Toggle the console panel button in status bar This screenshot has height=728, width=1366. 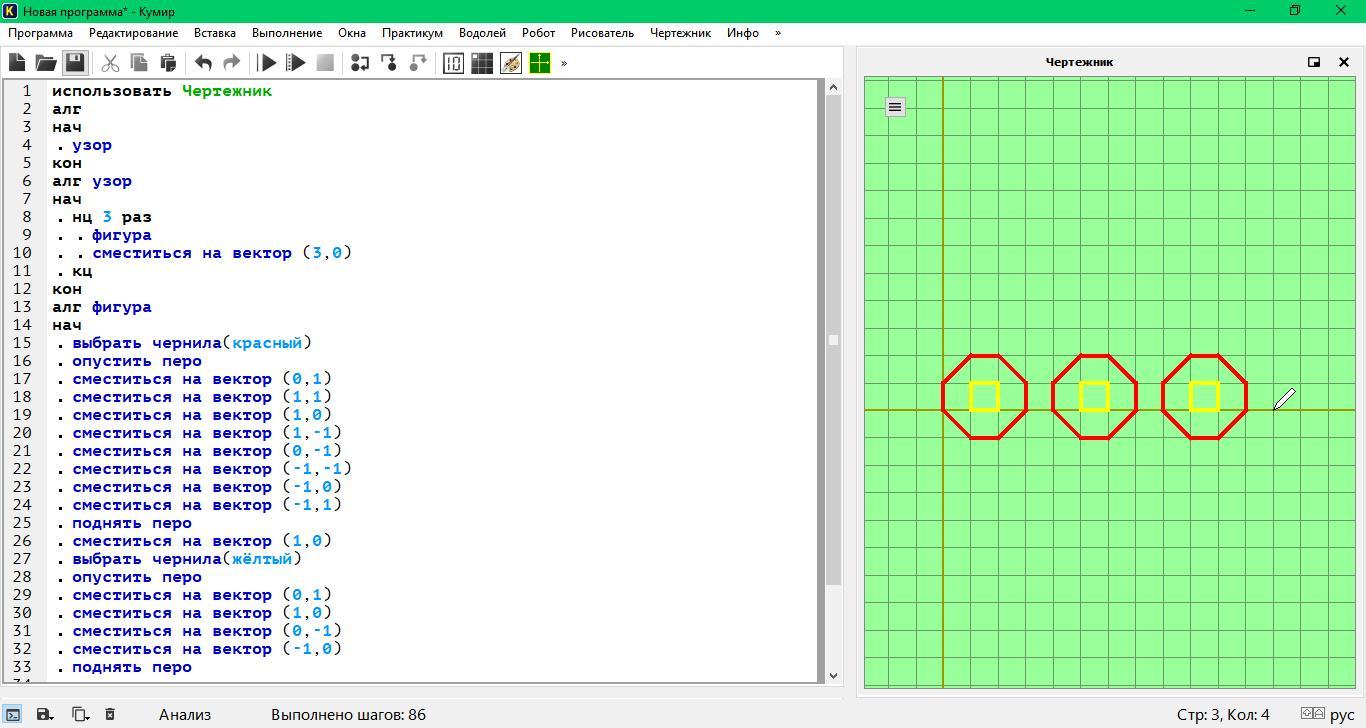13,714
